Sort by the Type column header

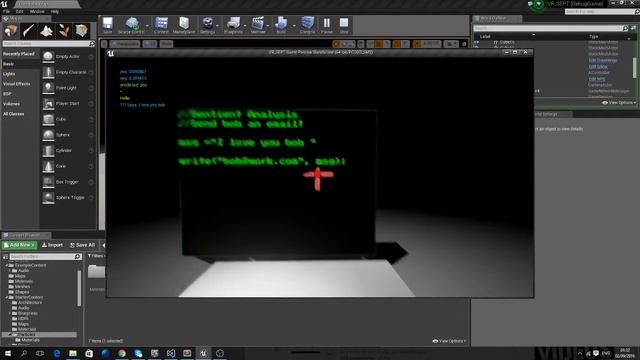pyautogui.click(x=593, y=37)
